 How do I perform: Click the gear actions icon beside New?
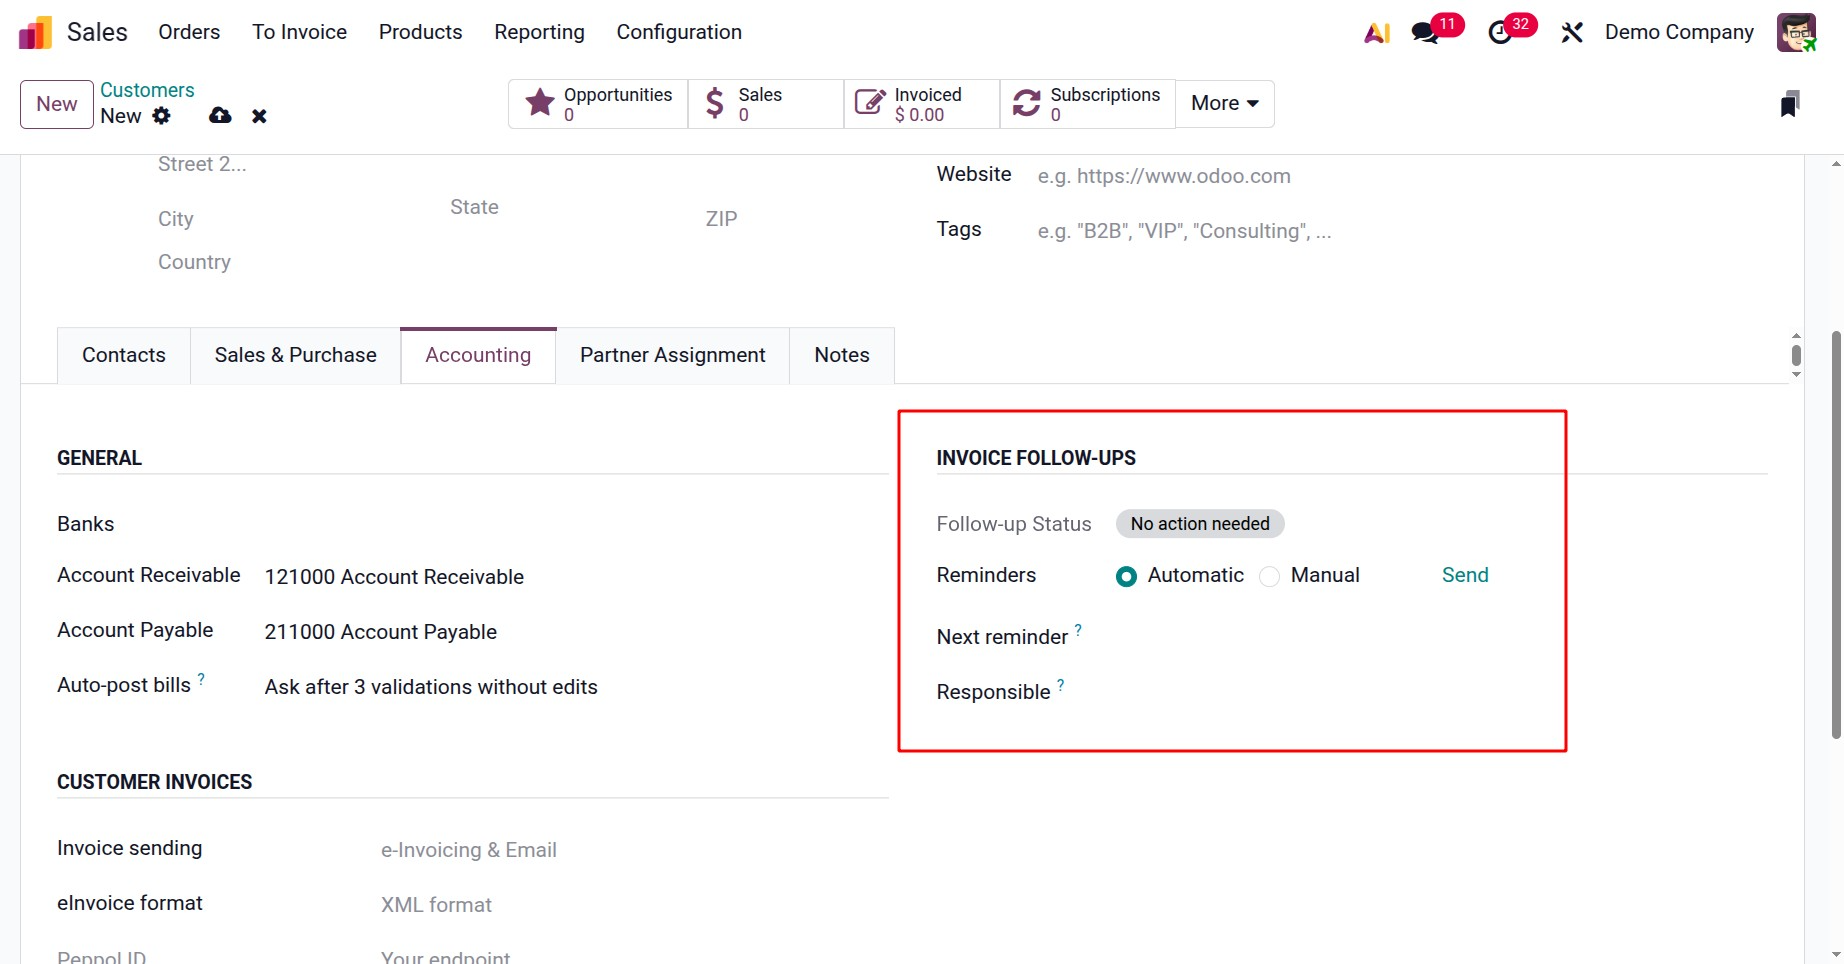[161, 116]
